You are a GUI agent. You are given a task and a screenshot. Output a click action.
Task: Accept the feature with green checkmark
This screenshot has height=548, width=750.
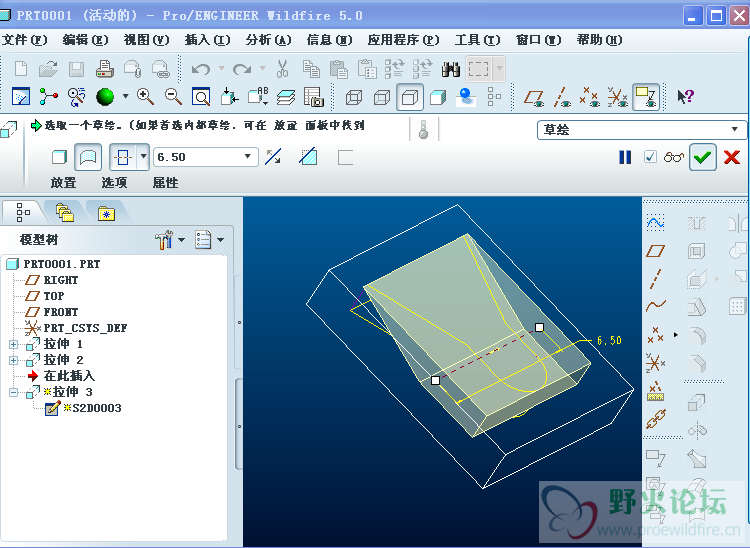click(703, 157)
